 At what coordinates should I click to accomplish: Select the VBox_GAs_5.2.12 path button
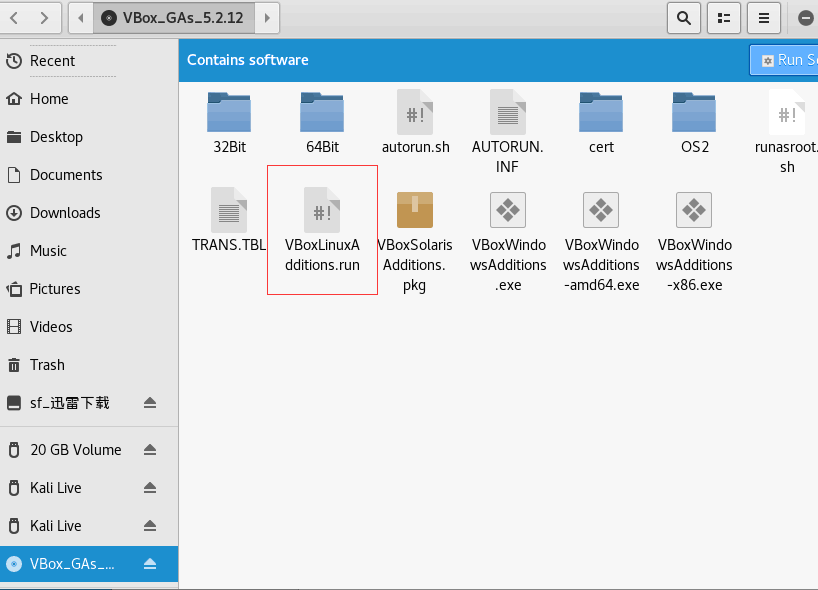coord(174,18)
